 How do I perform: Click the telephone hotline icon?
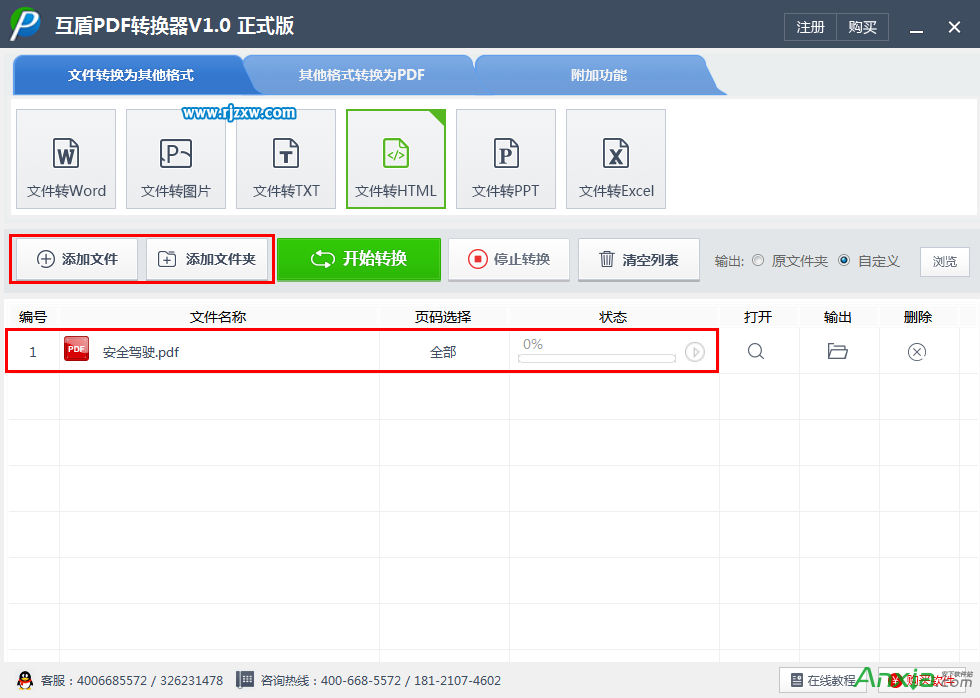(245, 680)
